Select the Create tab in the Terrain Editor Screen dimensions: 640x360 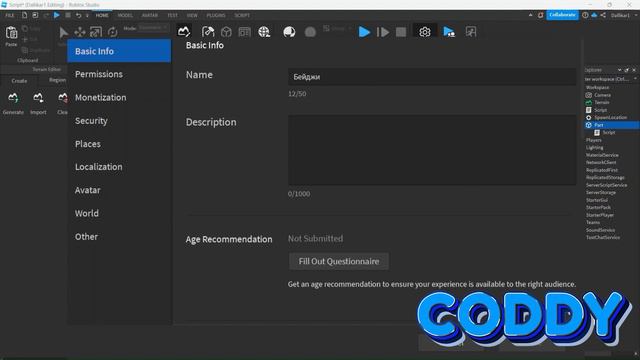[x=19, y=80]
